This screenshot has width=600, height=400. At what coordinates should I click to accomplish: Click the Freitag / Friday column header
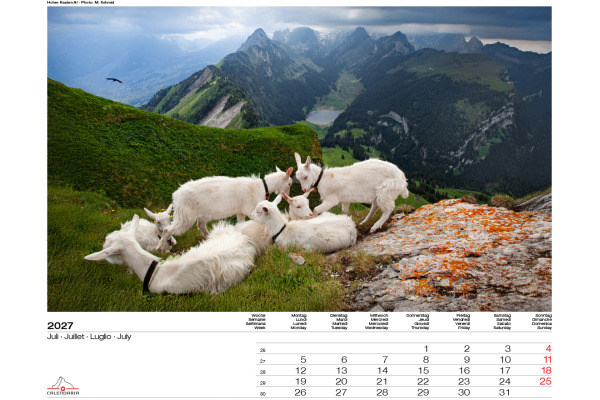pyautogui.click(x=461, y=322)
